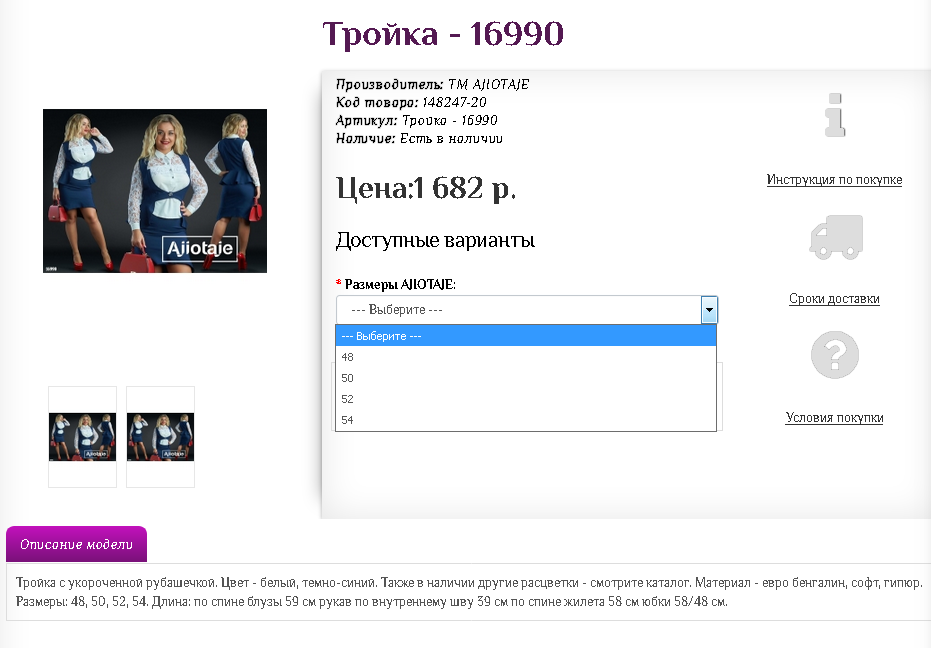931x648 pixels.
Task: Select size 52 from the list
Action: click(526, 399)
